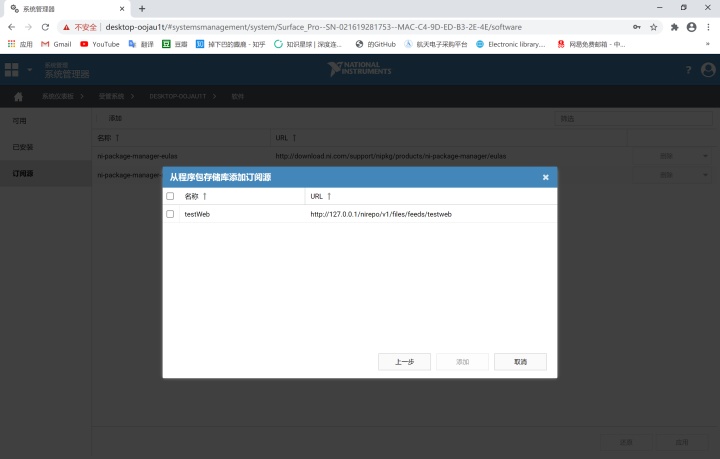Open the GitHub bookmark
Viewport: 720px width, 459px height.
pos(376,44)
